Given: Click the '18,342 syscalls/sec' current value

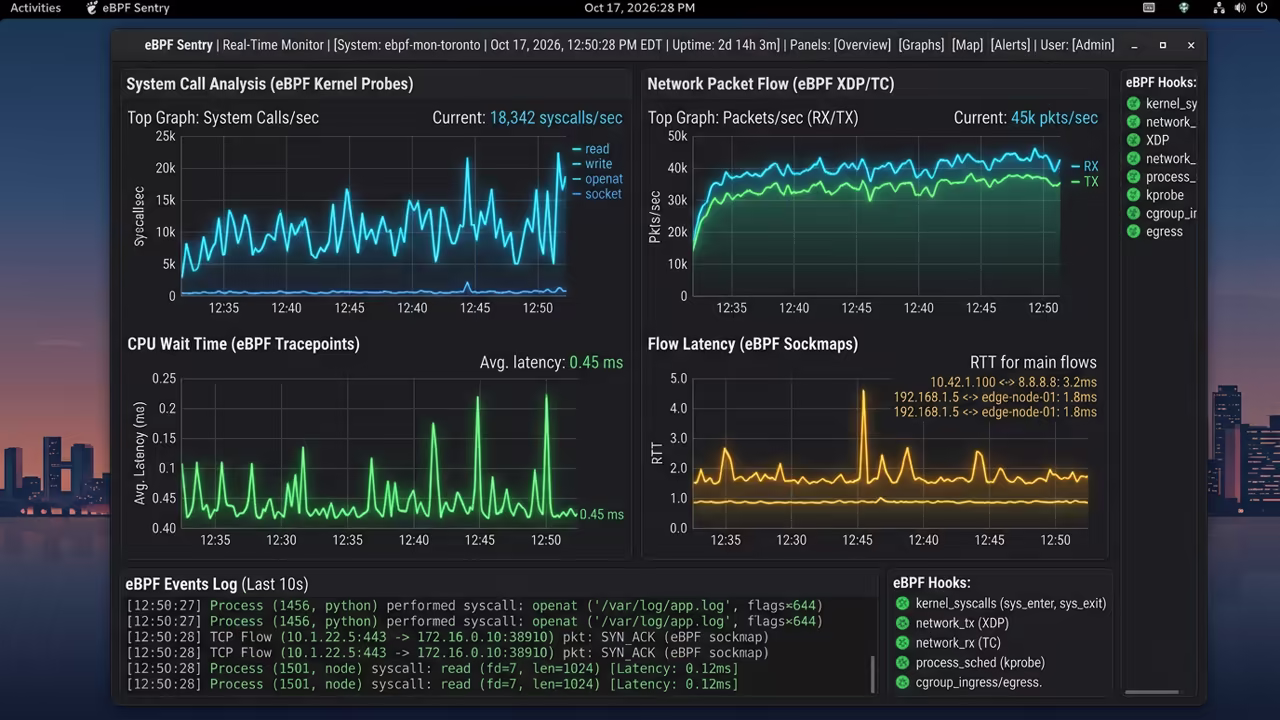Looking at the screenshot, I should (x=556, y=118).
